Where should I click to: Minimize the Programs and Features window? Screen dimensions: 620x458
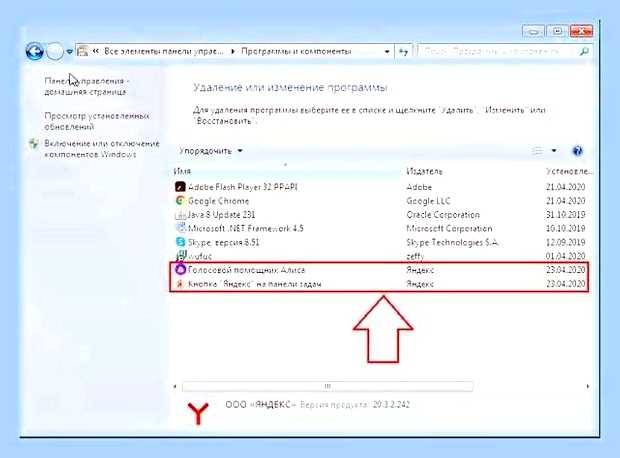pyautogui.click(x=533, y=31)
